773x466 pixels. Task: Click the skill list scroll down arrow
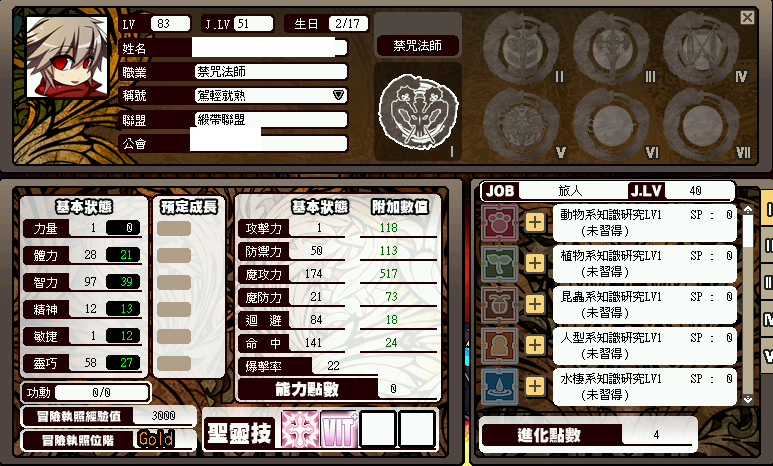747,399
